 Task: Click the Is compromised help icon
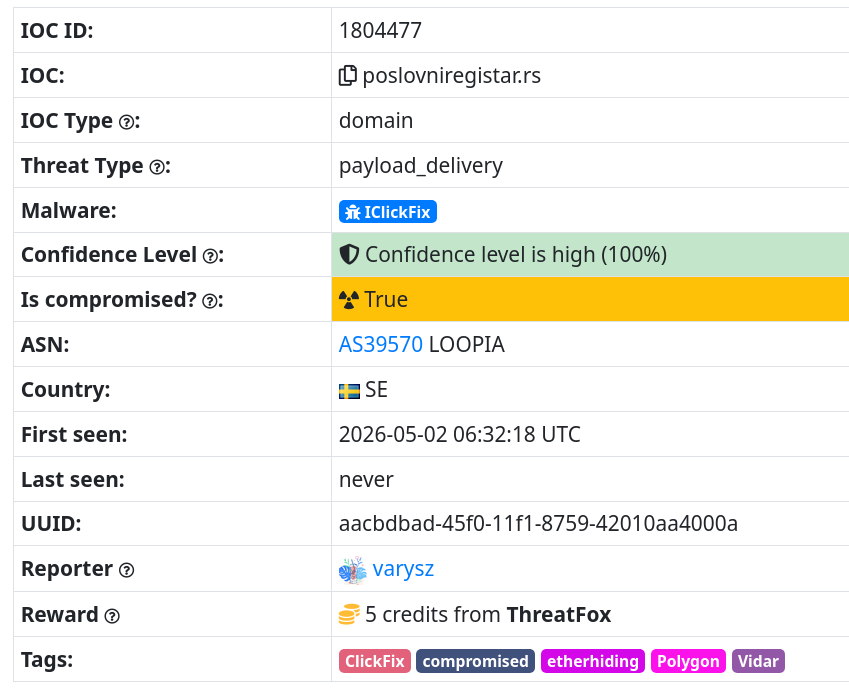(x=210, y=301)
